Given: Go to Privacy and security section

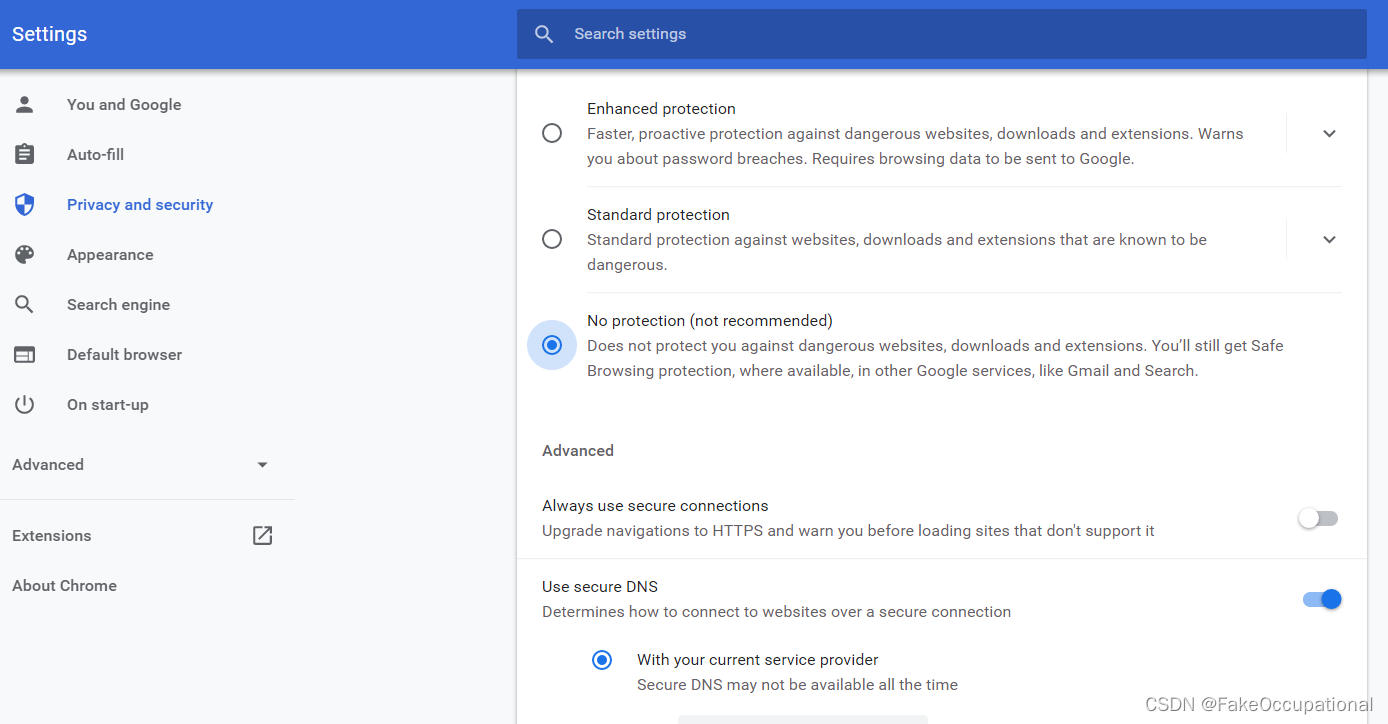Looking at the screenshot, I should 140,204.
